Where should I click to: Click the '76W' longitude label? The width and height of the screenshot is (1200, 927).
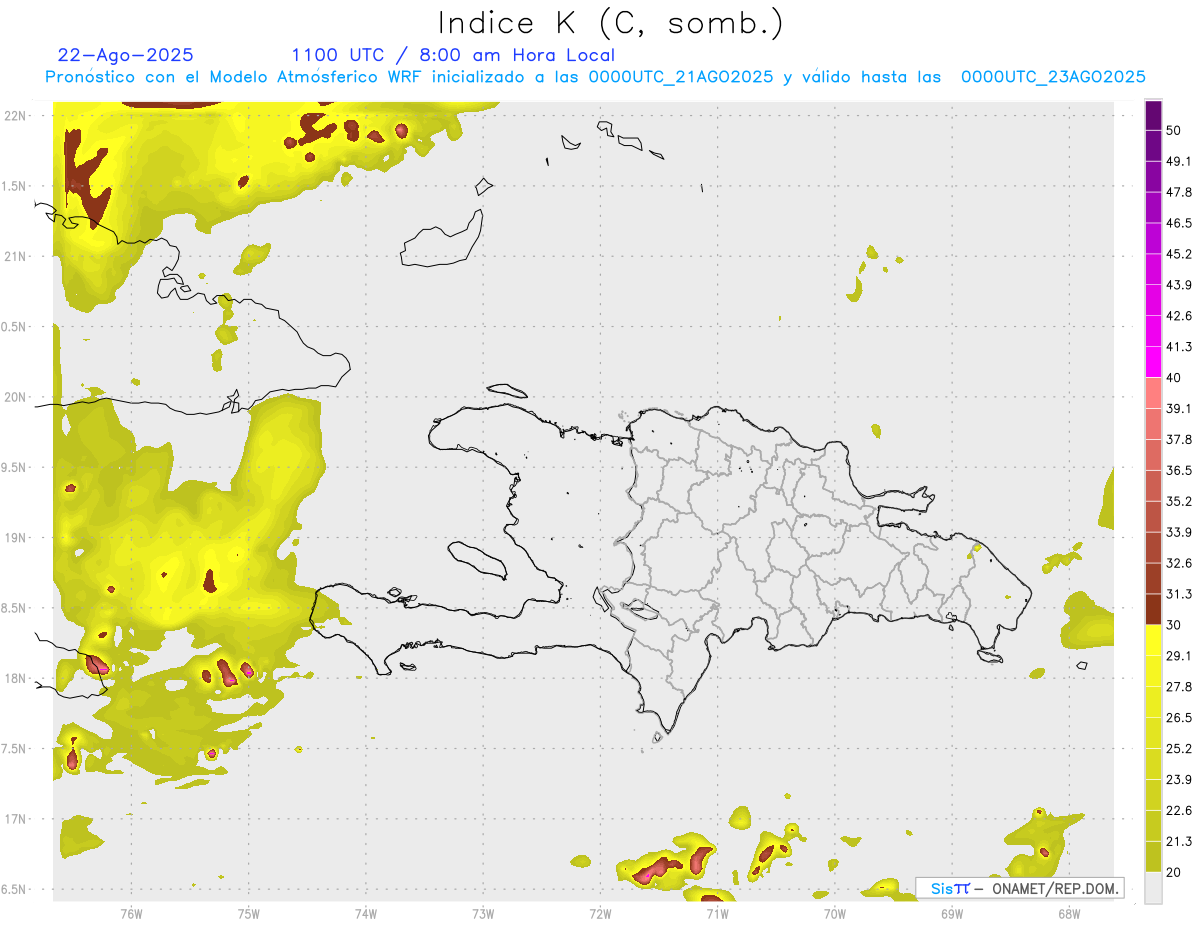(x=131, y=913)
